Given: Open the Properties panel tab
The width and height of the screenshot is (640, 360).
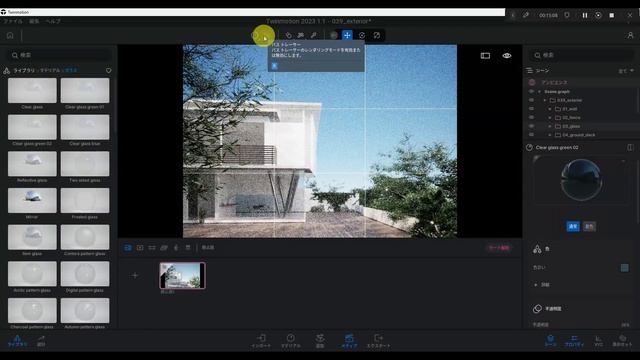Looking at the screenshot, I should pyautogui.click(x=574, y=340).
